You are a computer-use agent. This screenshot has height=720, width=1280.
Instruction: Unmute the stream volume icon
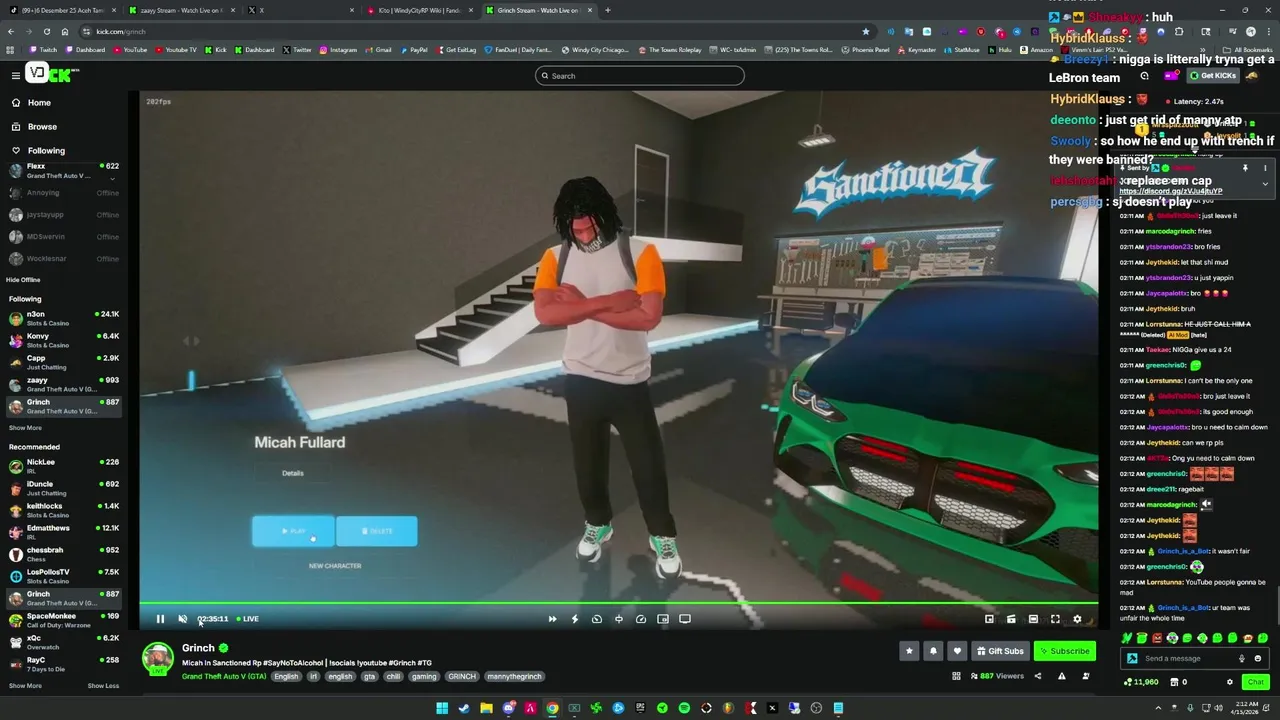tap(182, 619)
